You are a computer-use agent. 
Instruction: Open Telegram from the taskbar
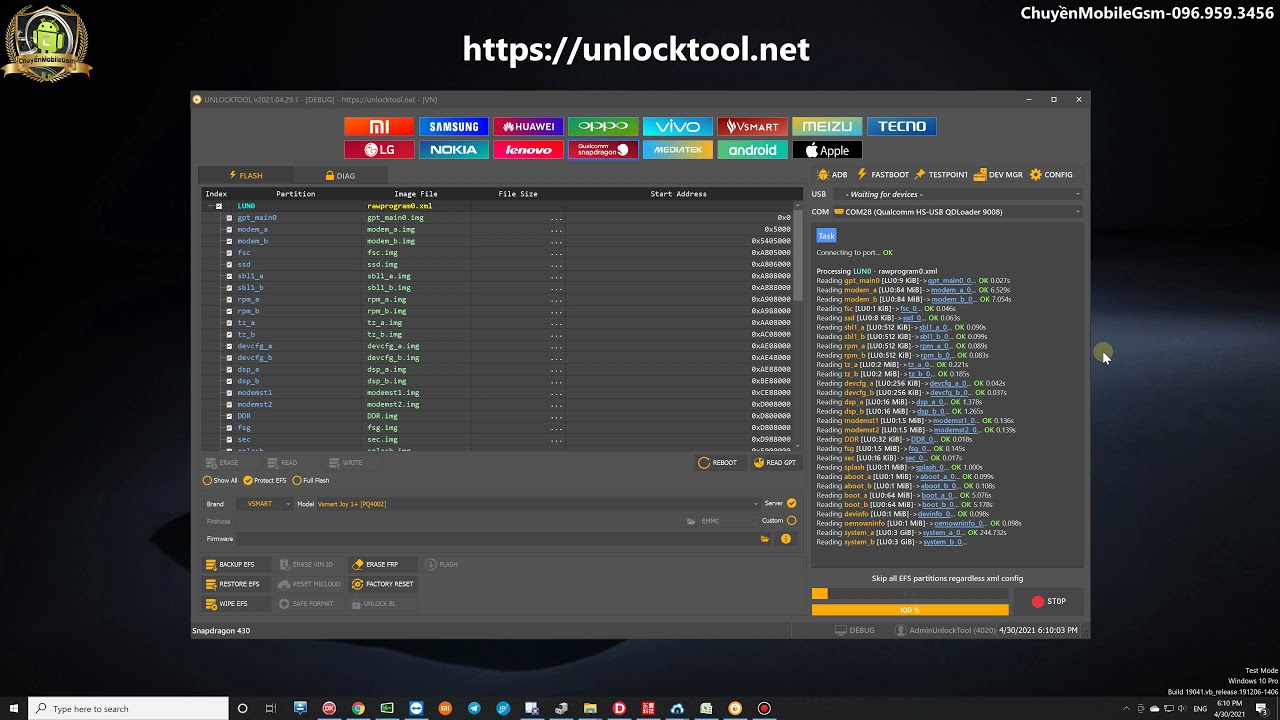point(474,708)
